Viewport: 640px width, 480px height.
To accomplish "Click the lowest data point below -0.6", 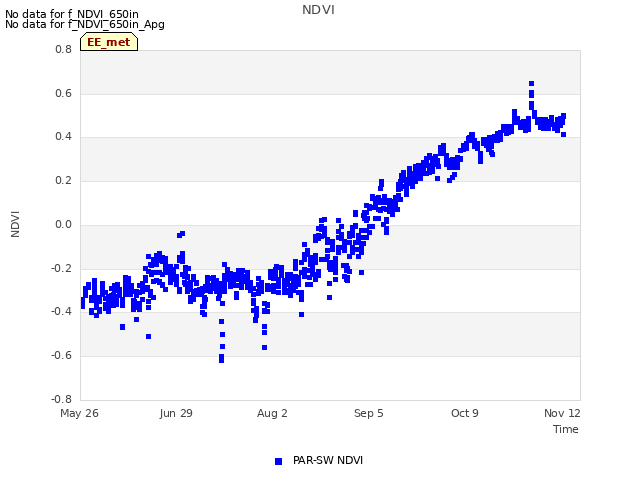I will pyautogui.click(x=222, y=360).
